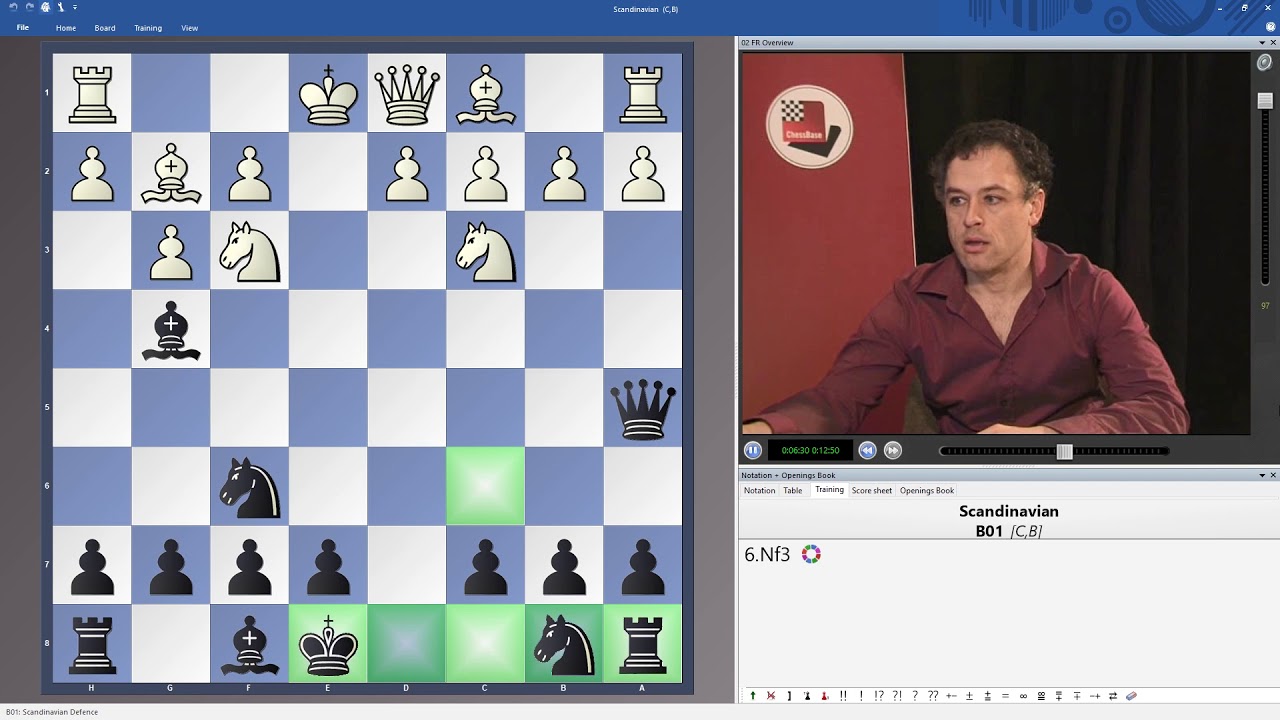Close the 02 FR Overview pane
The width and height of the screenshot is (1280, 720).
pos(1273,43)
